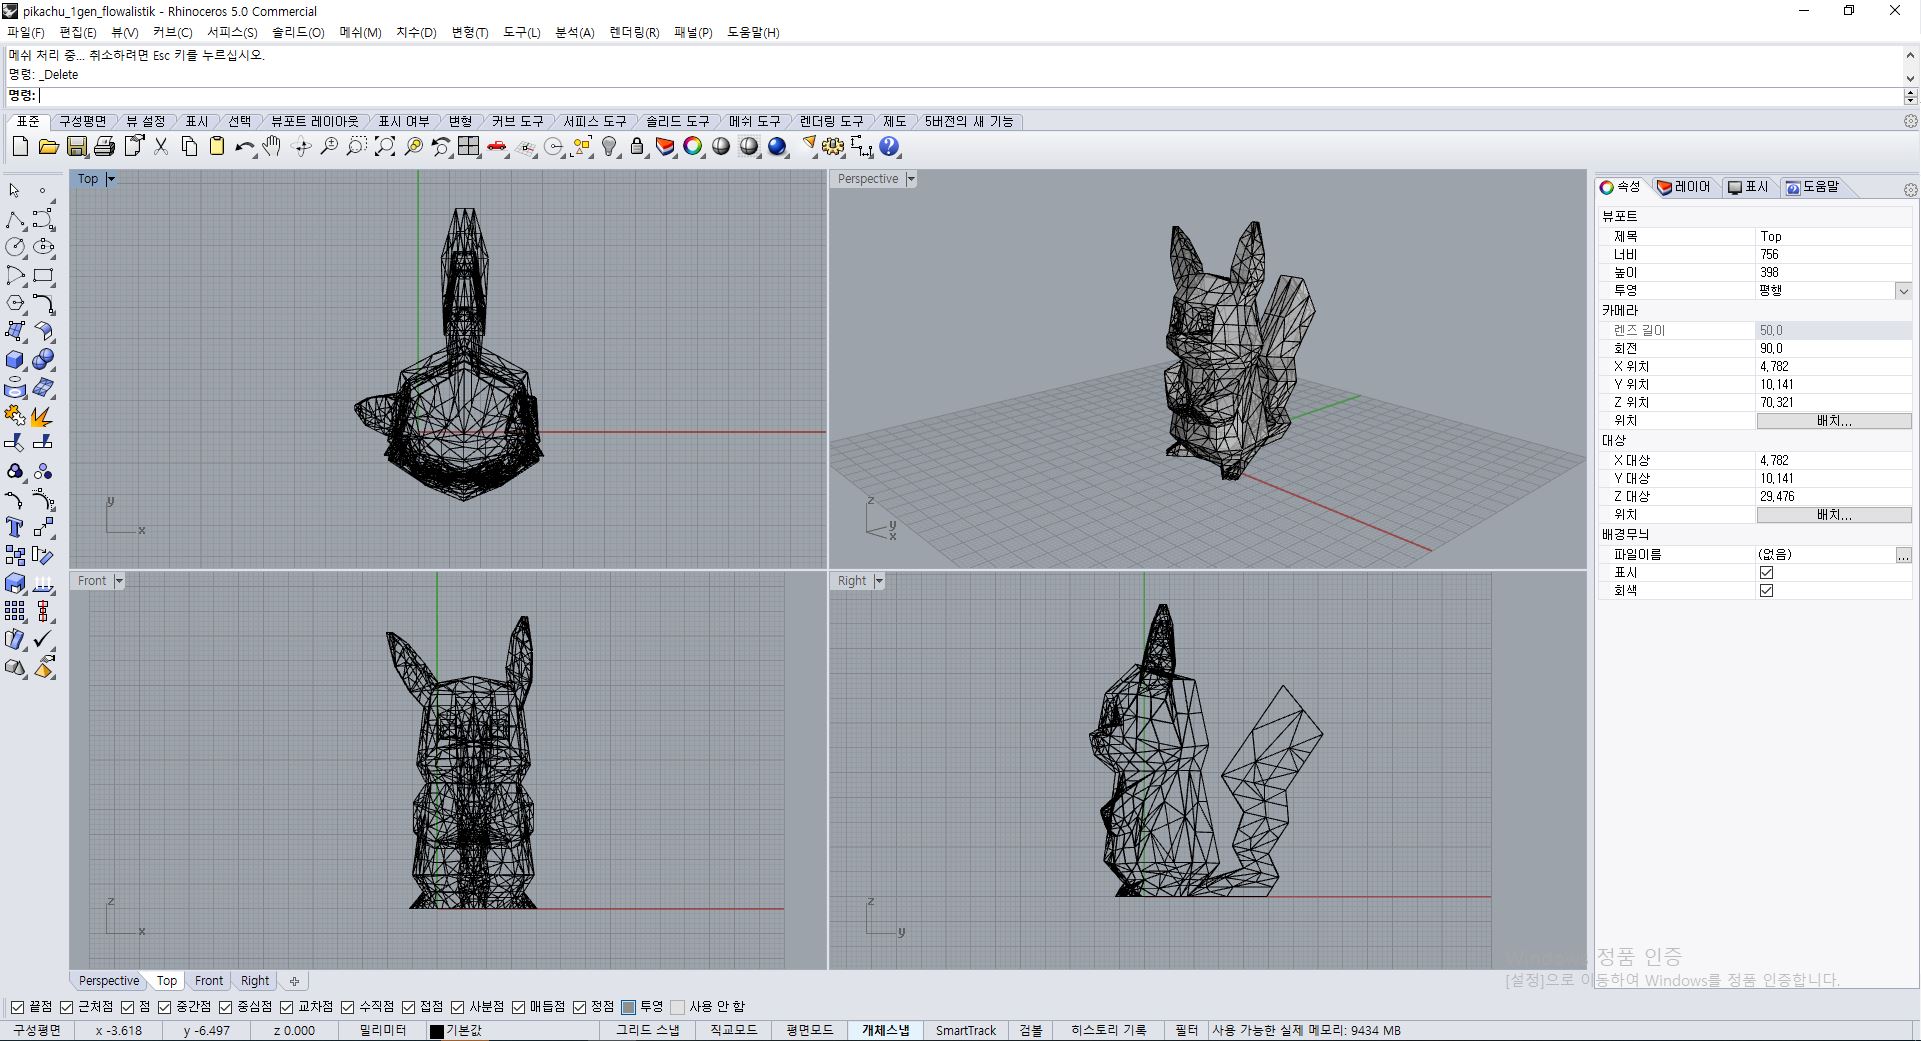
Task: Click the Zoom Extents icon
Action: click(x=385, y=147)
